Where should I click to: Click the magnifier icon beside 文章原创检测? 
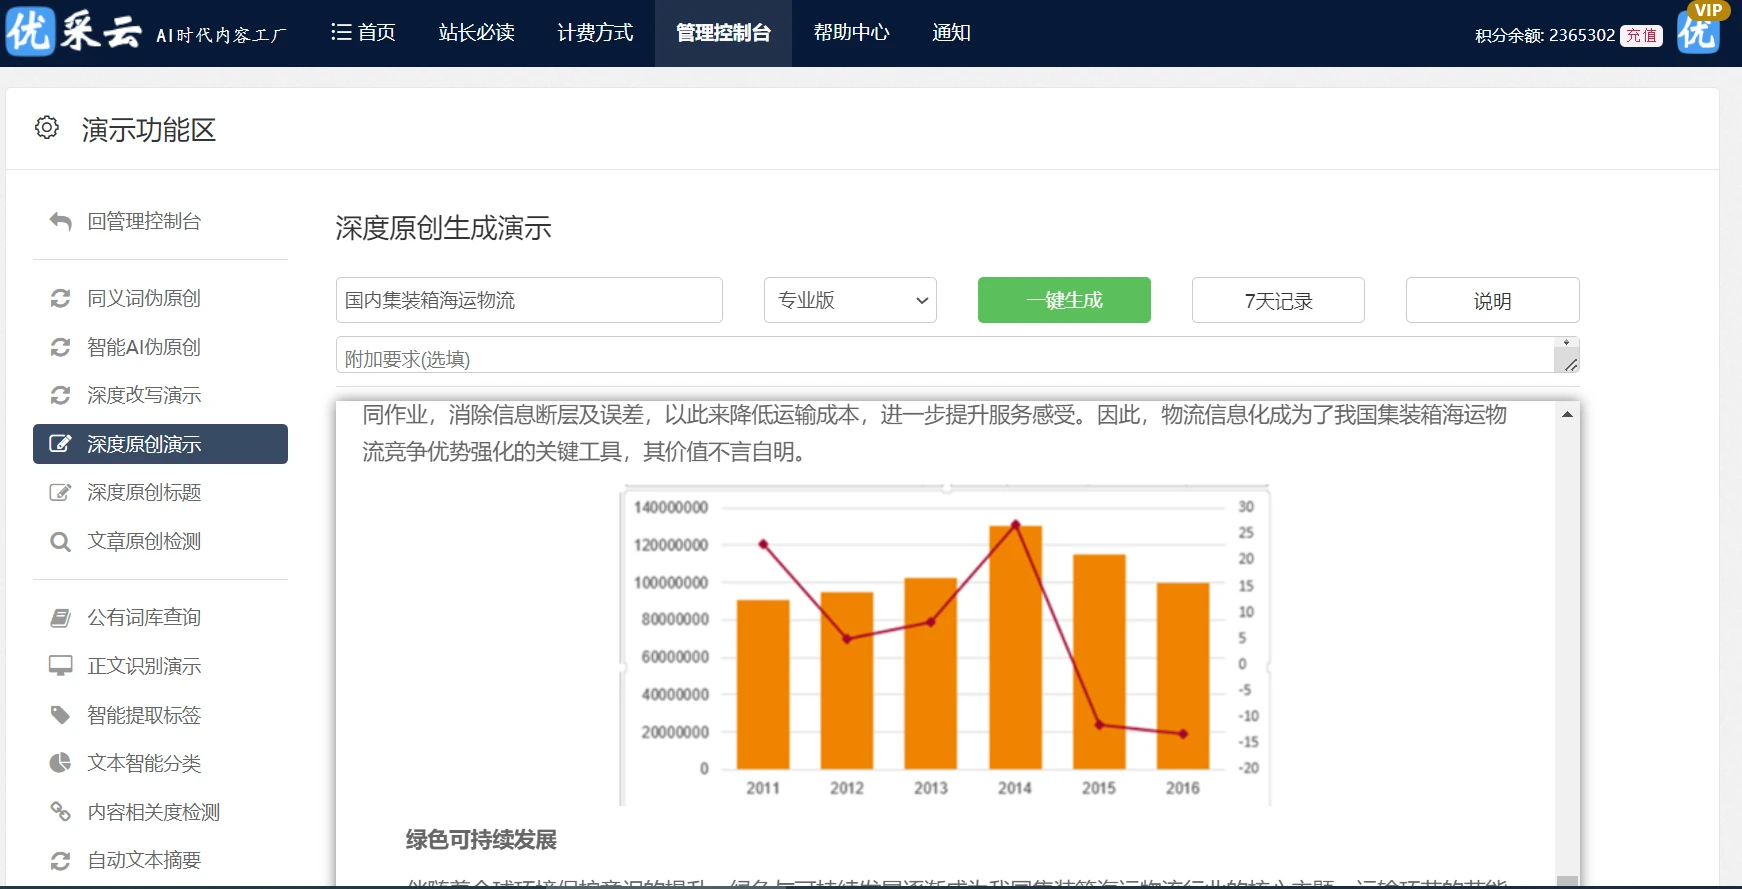[x=60, y=542]
